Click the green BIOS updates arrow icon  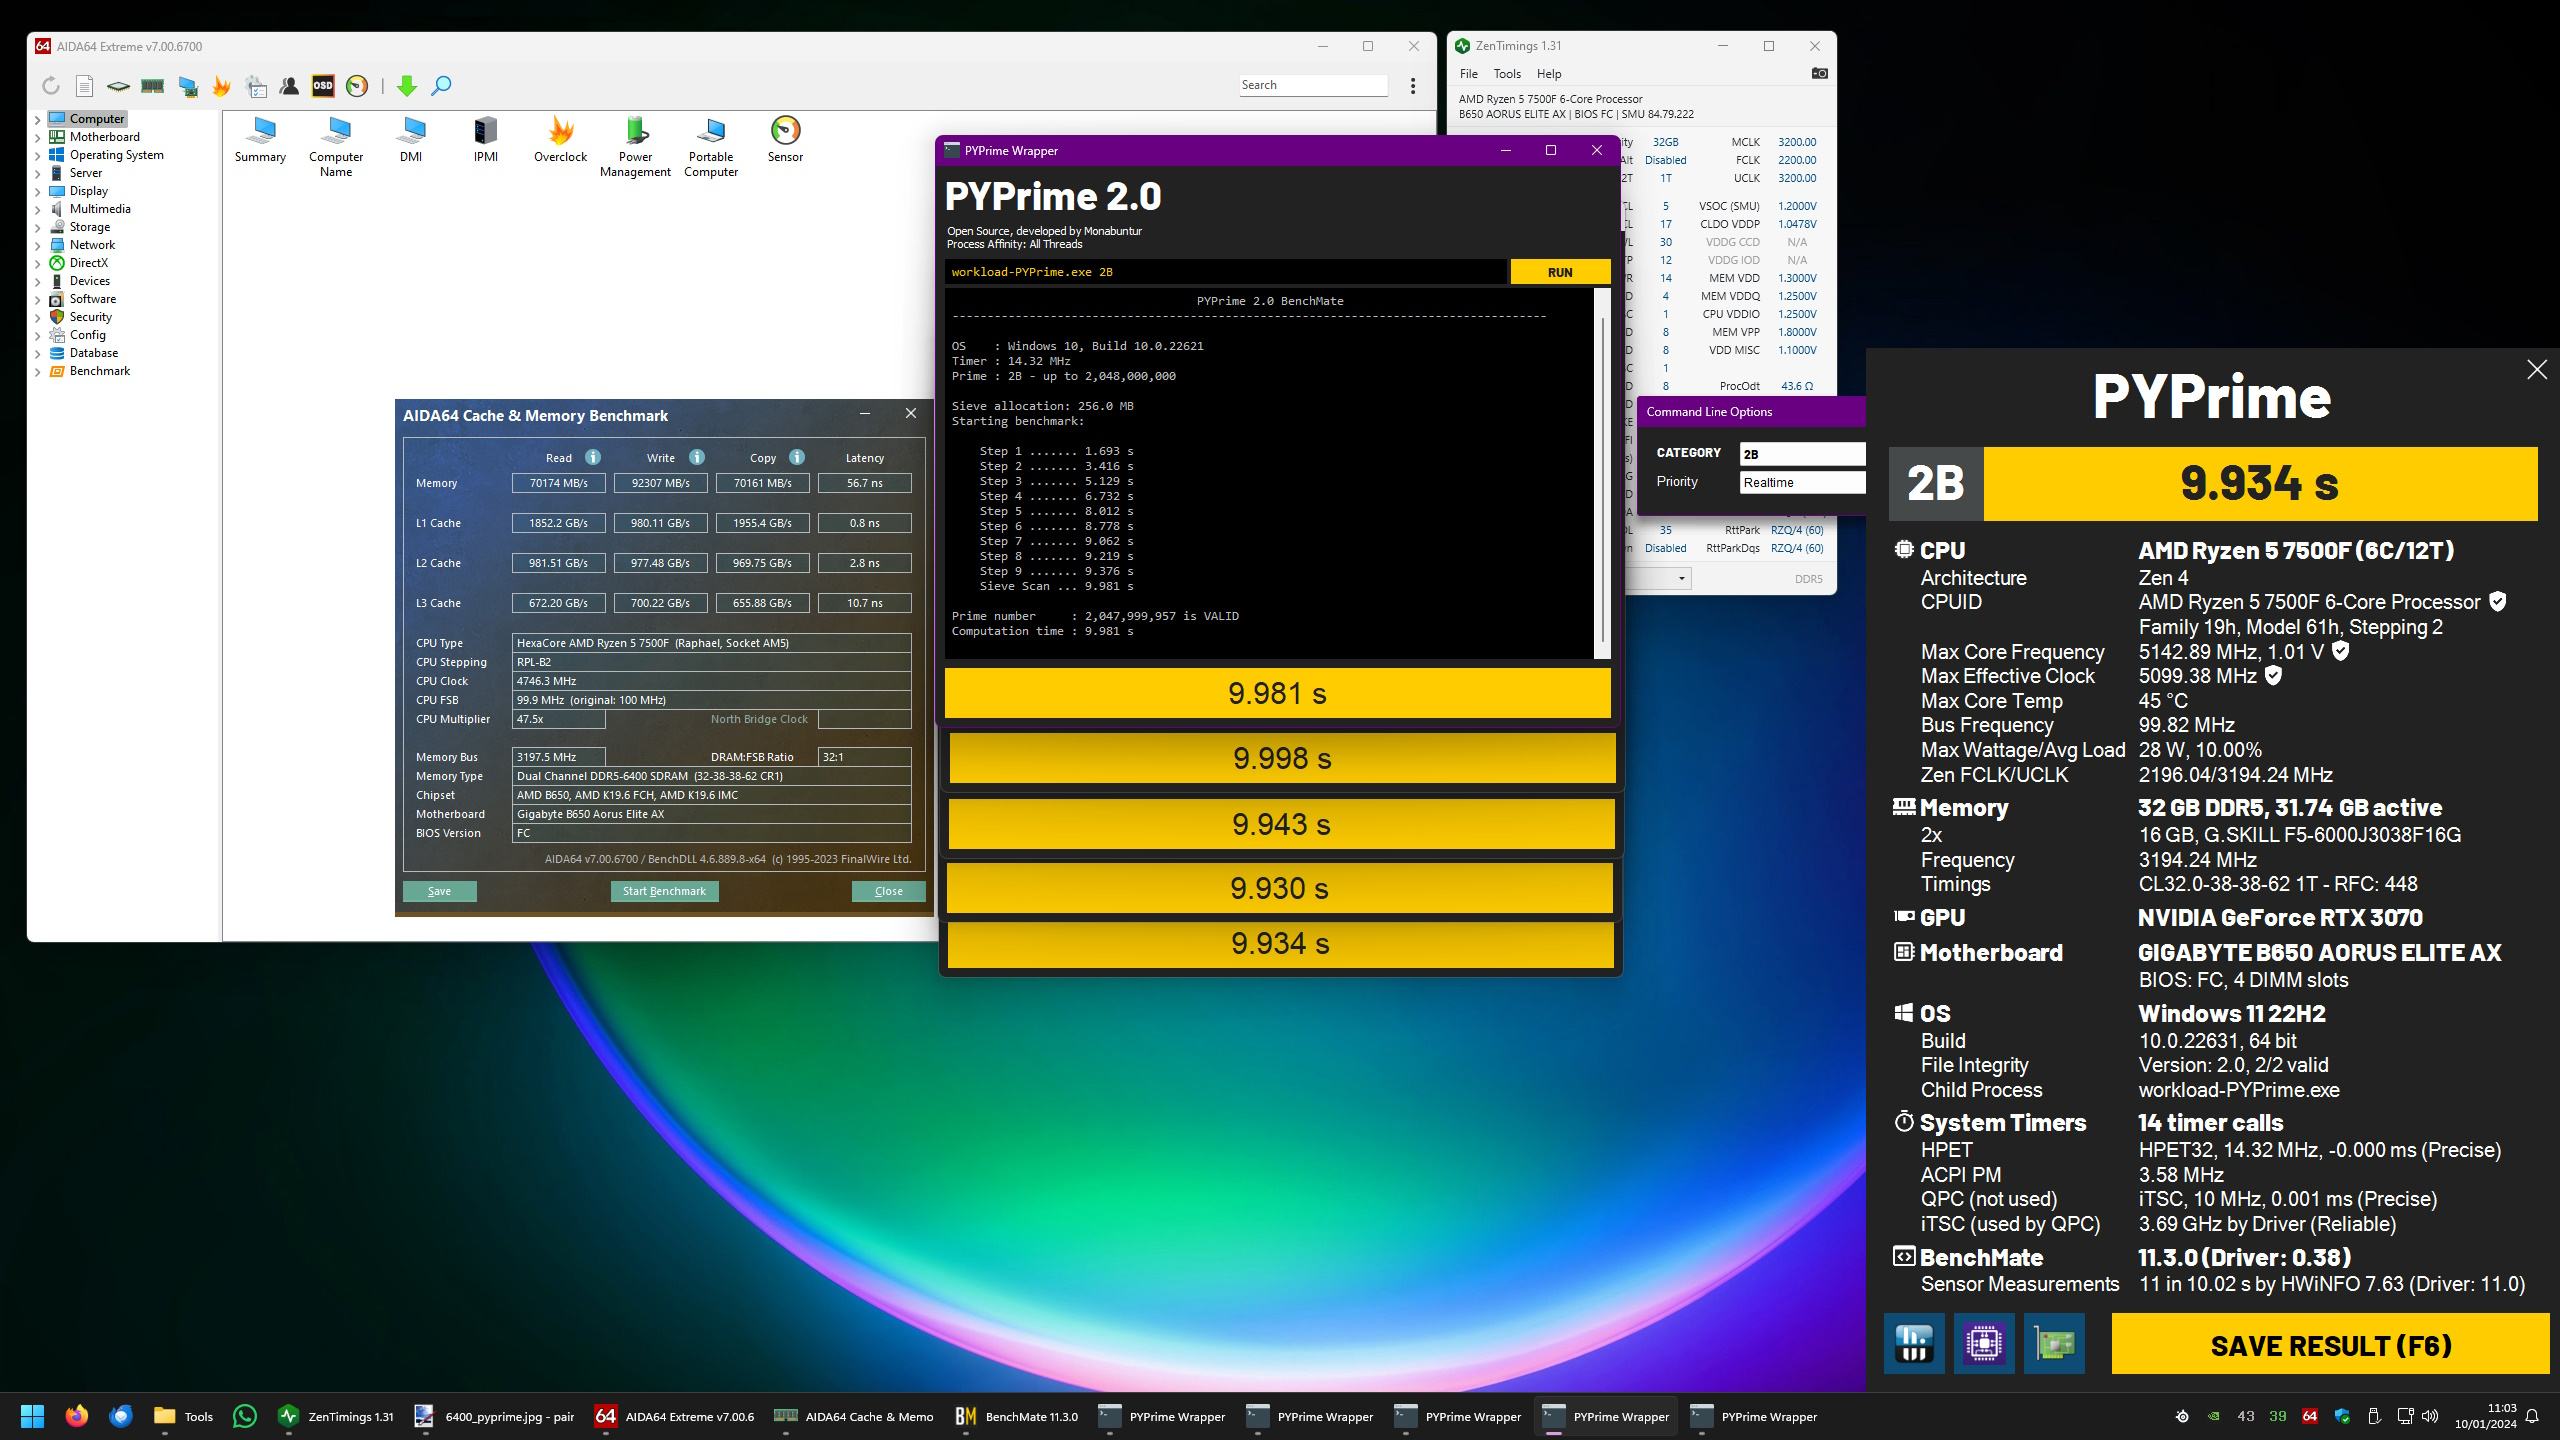406,87
